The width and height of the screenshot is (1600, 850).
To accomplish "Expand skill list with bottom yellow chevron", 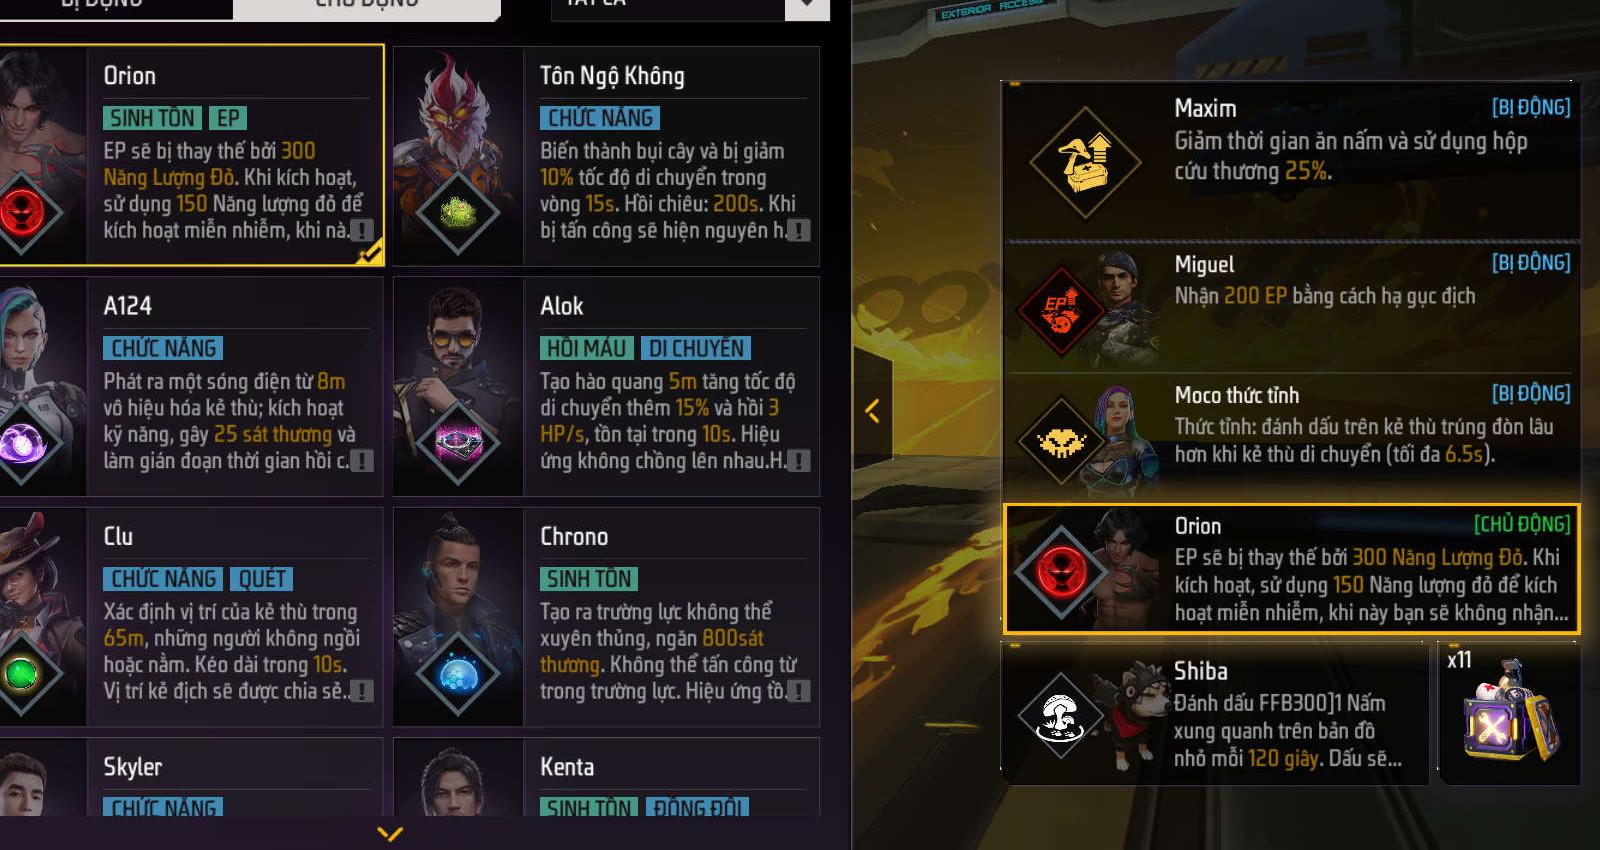I will click(390, 833).
